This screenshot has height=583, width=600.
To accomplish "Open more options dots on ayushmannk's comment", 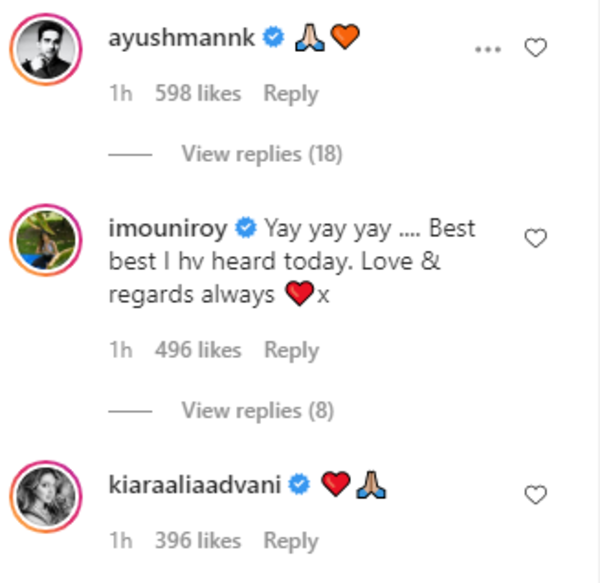I will point(488,49).
